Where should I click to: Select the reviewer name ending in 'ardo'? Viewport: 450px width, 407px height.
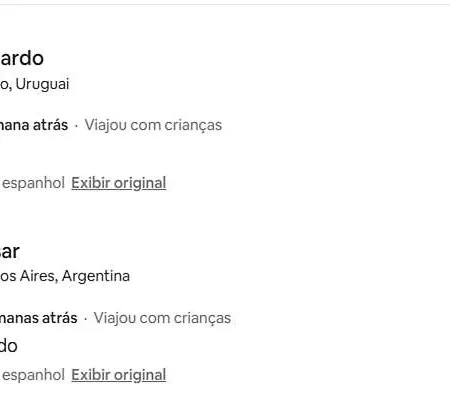(22, 58)
